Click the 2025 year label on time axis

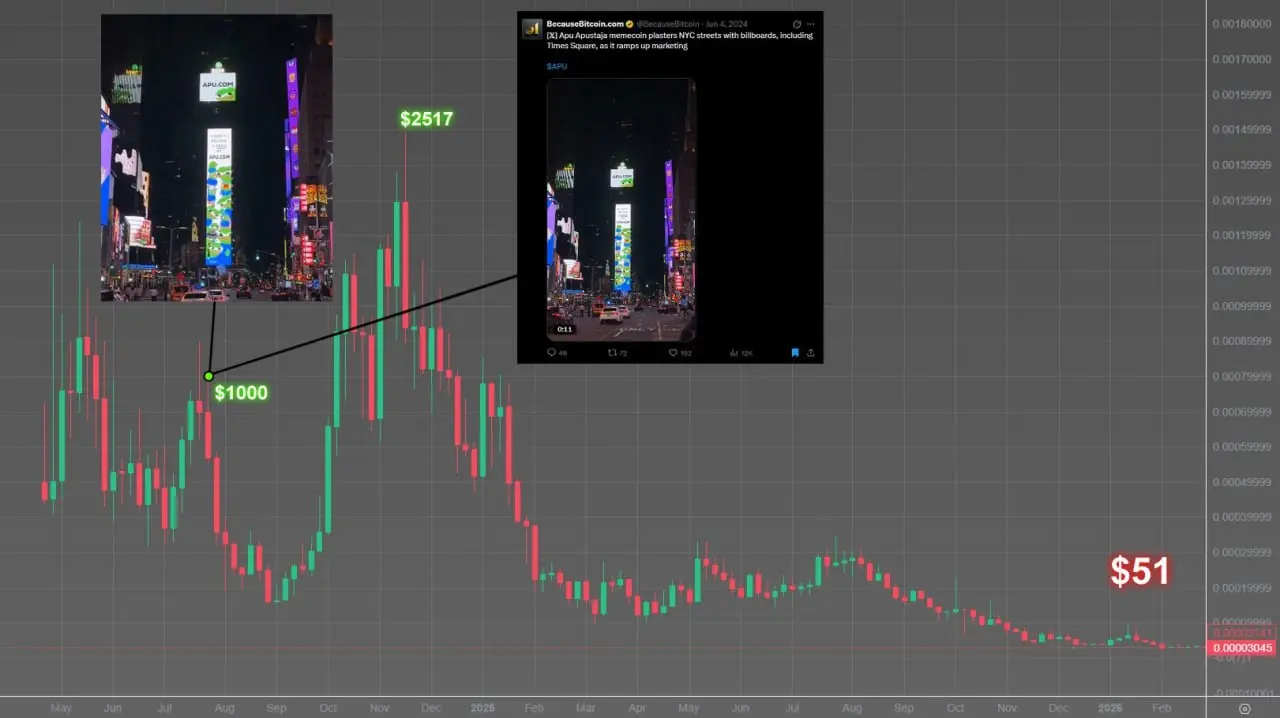(485, 708)
